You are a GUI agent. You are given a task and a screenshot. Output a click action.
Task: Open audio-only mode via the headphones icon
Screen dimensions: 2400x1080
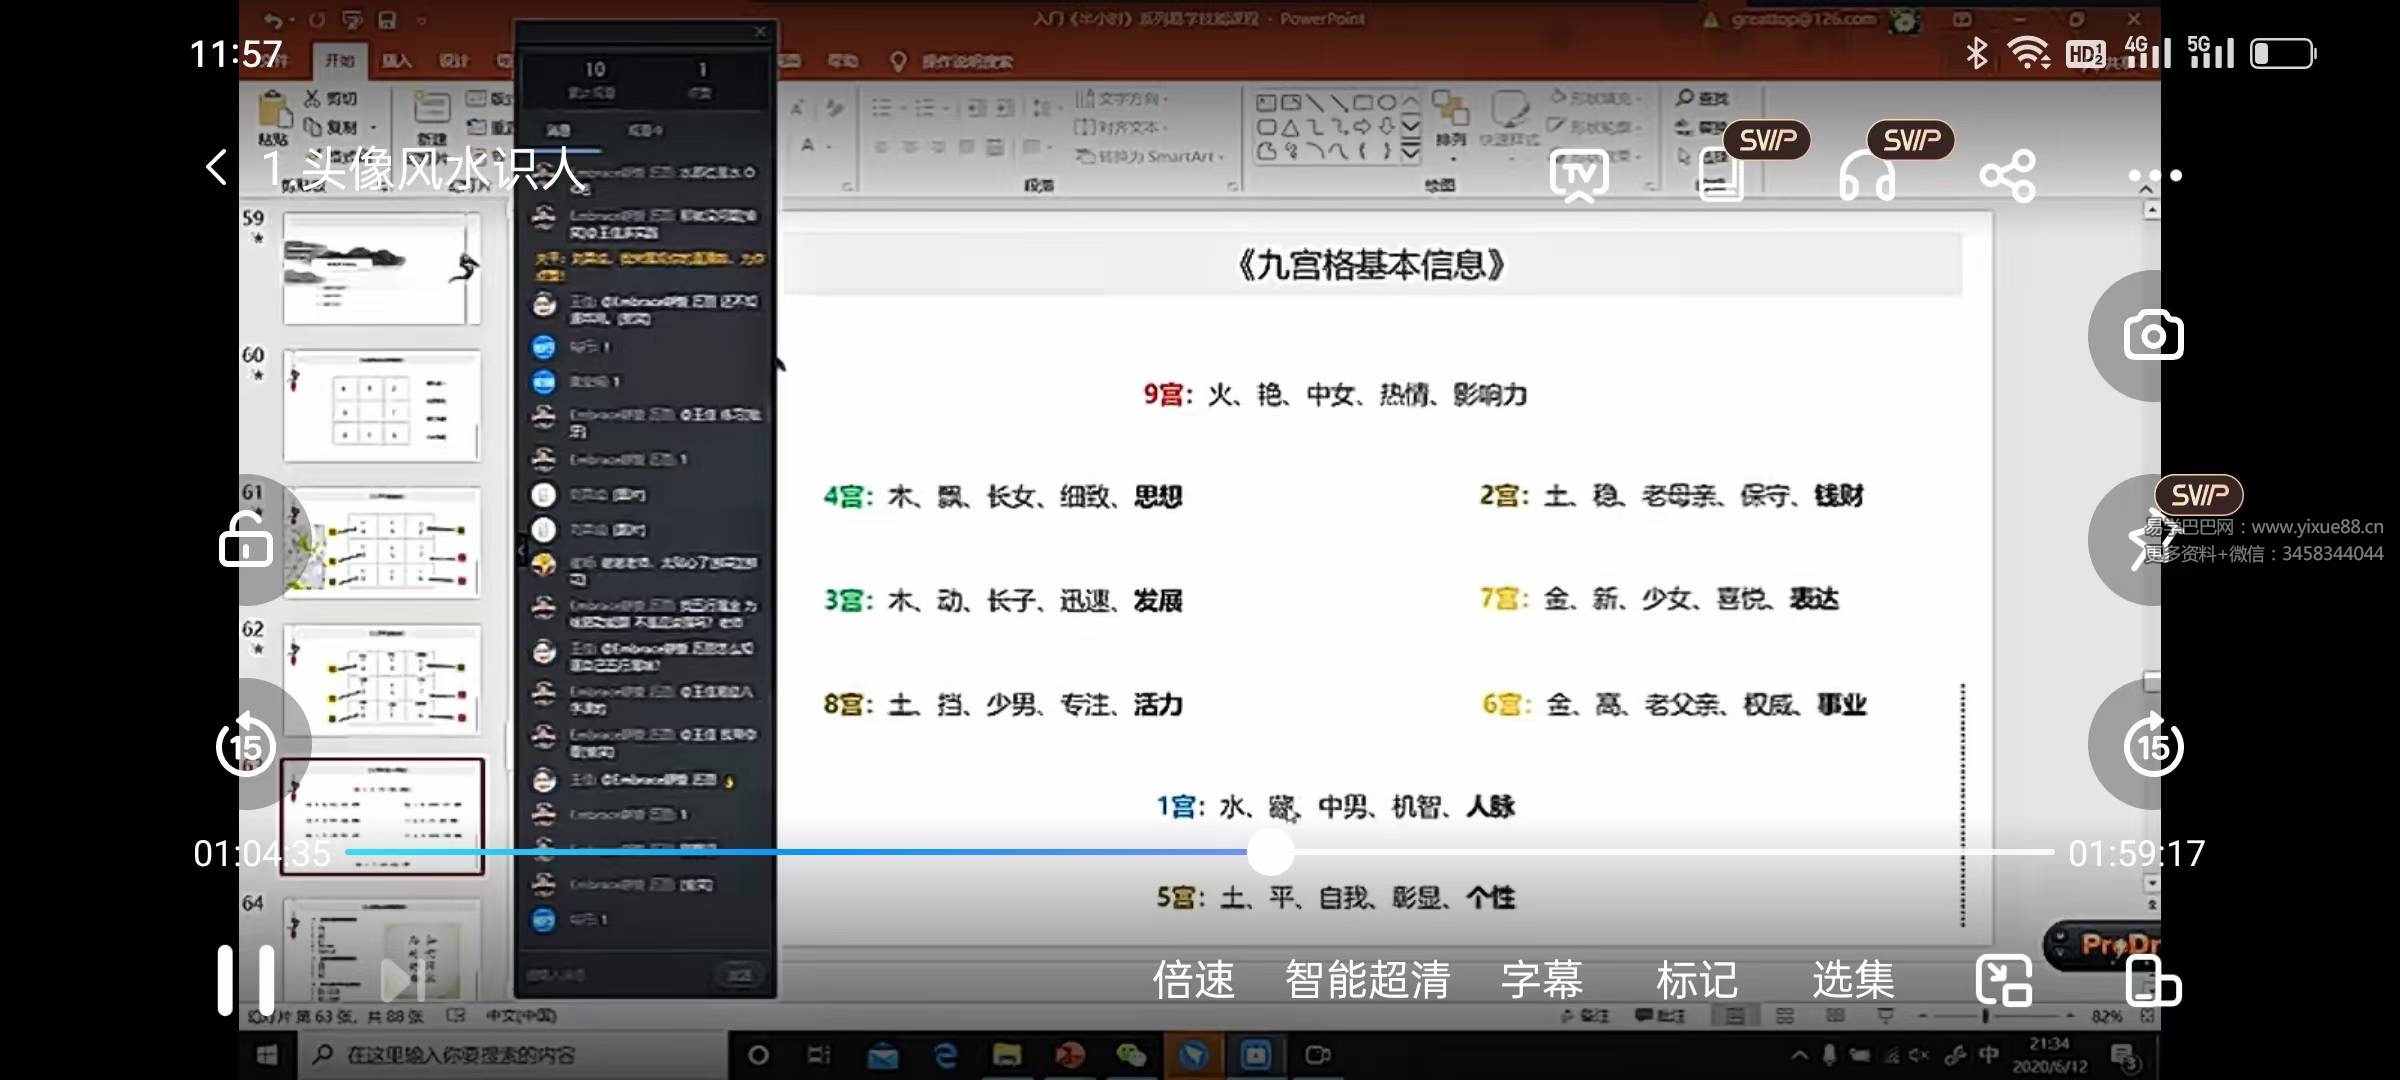pos(1866,173)
